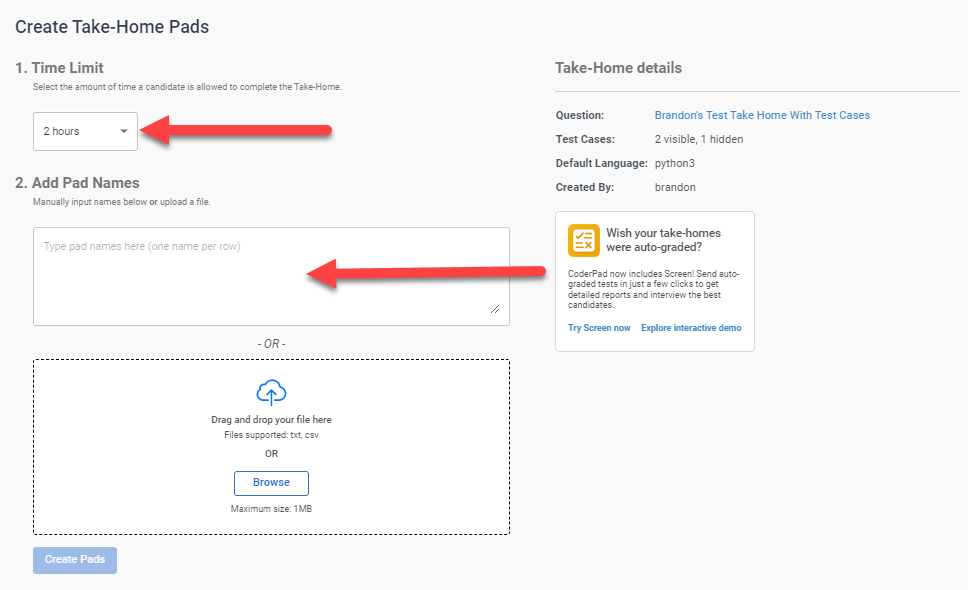Click the Create Take-Home Pads page title
Image resolution: width=968 pixels, height=590 pixels.
112,27
